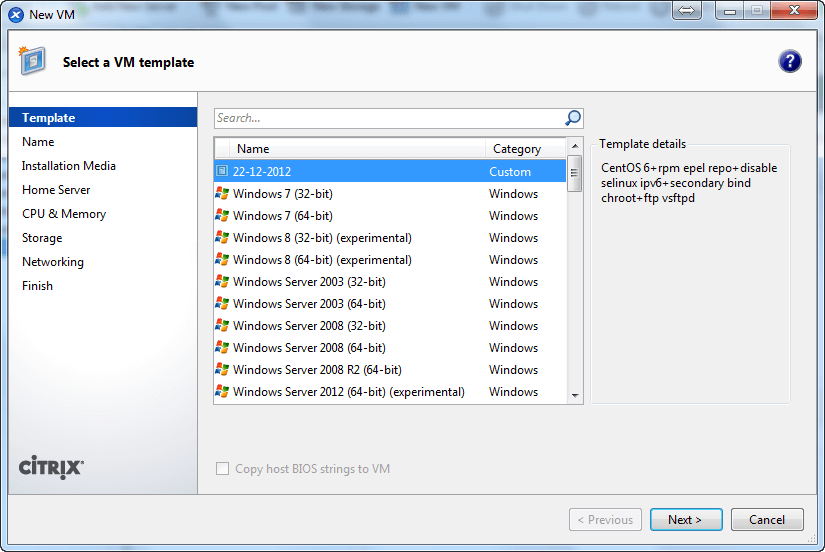This screenshot has width=825, height=552.
Task: Click the Windows 8 (32-bit) experimental row icon
Action: click(222, 238)
